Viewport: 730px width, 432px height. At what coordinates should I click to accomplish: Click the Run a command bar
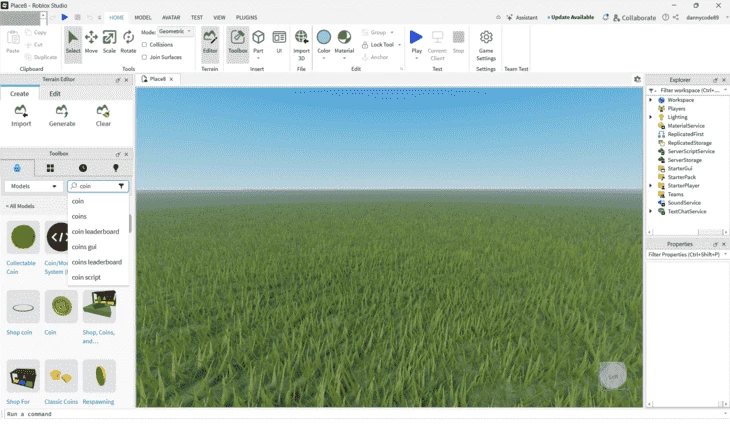[363, 414]
